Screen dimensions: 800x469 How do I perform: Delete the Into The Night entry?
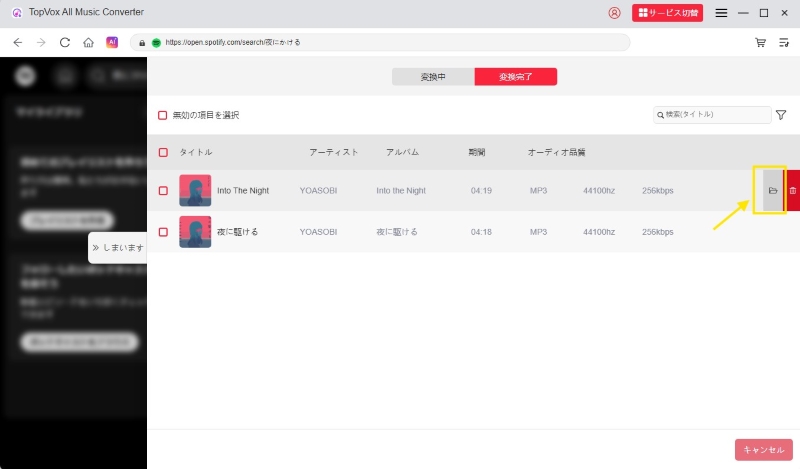(792, 190)
